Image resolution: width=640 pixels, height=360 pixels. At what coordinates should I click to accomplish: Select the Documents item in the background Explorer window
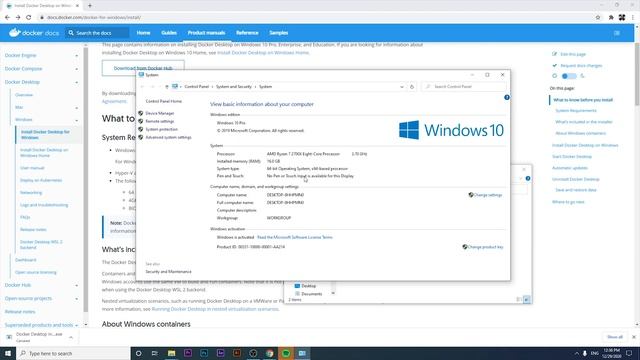311,294
